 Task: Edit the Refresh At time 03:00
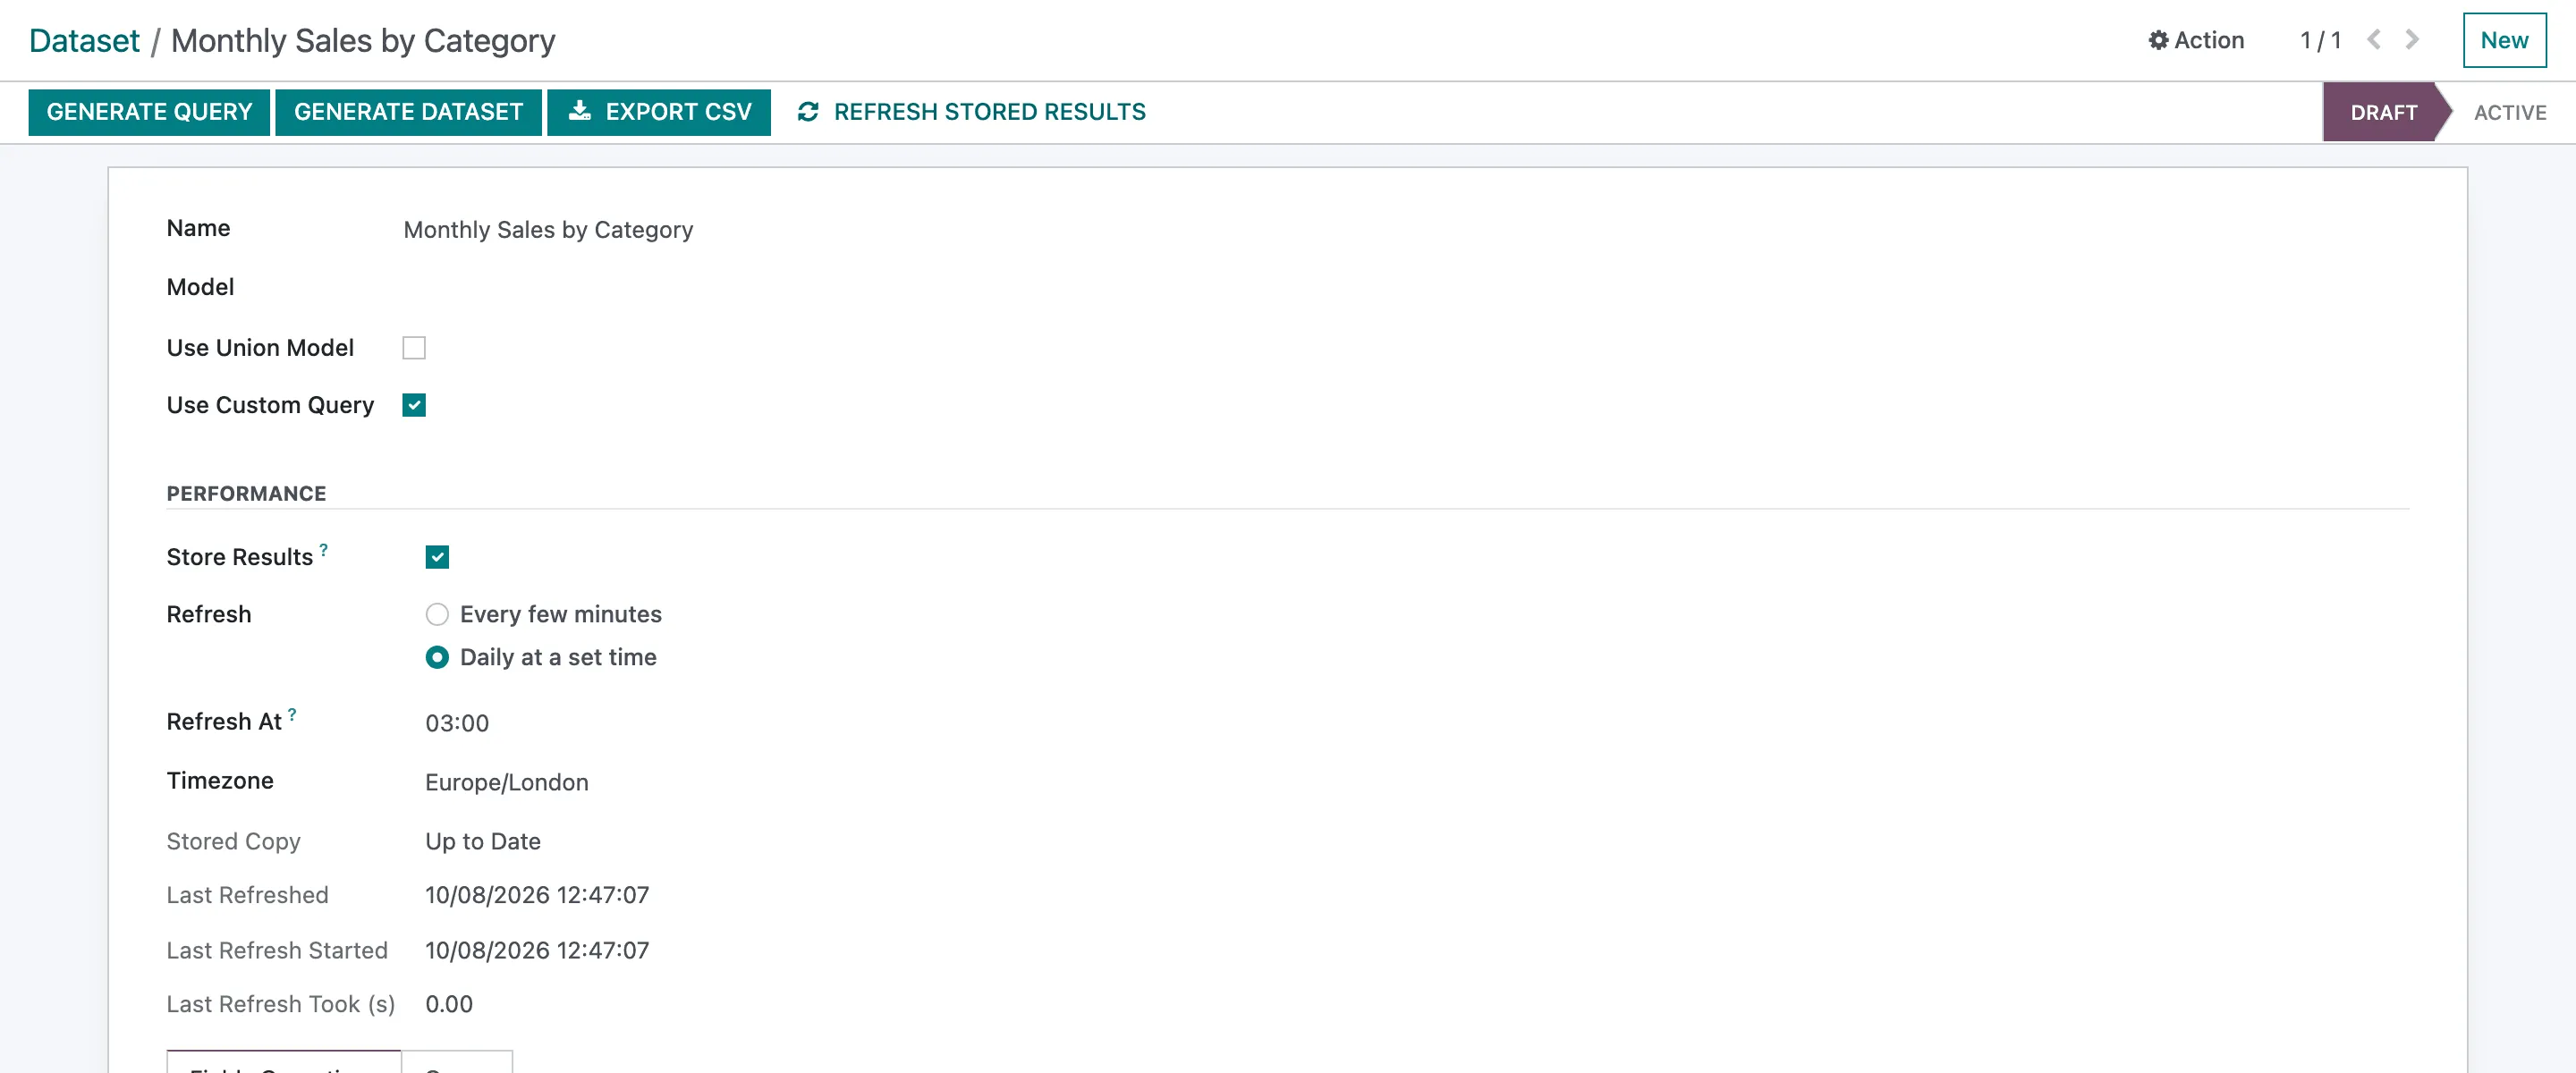point(457,723)
